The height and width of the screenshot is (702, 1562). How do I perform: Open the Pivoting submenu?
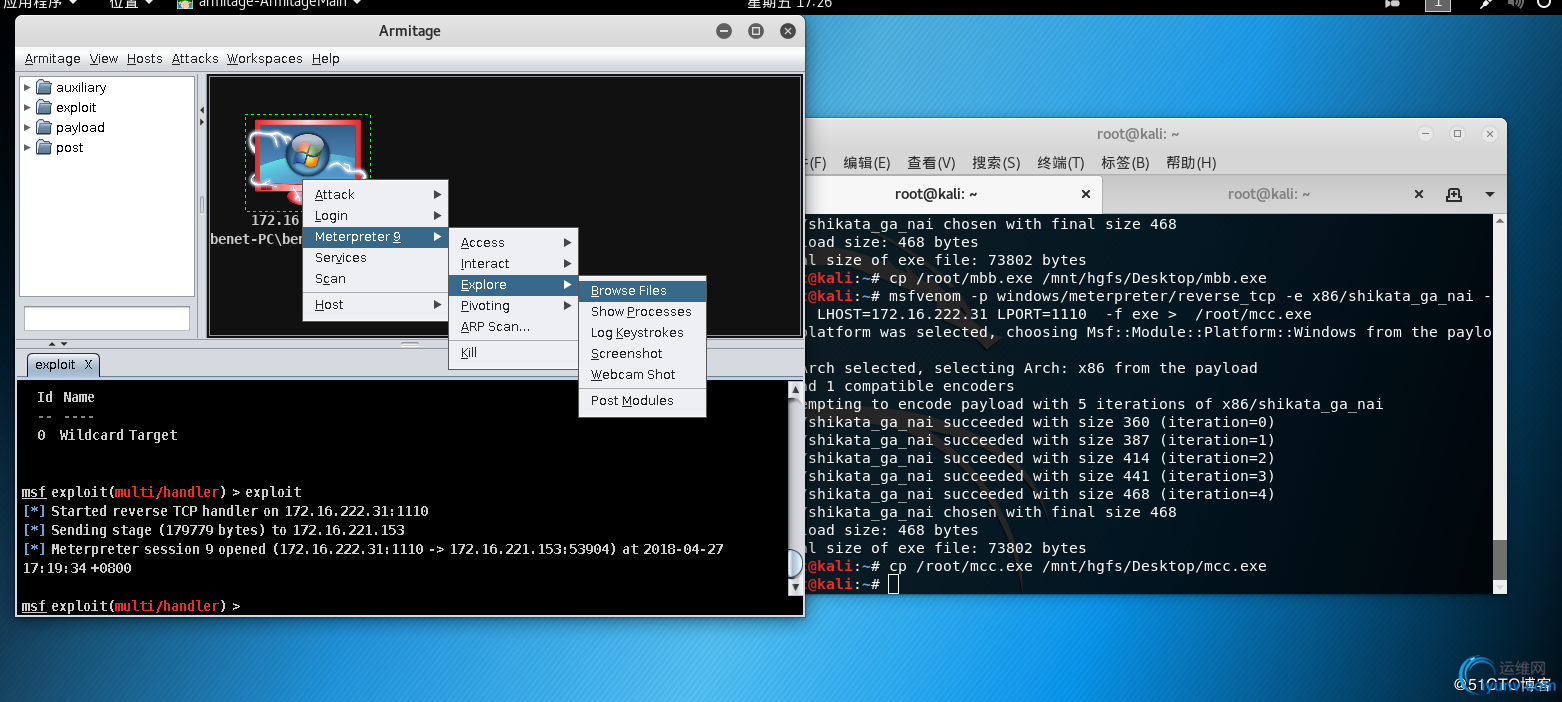point(513,305)
